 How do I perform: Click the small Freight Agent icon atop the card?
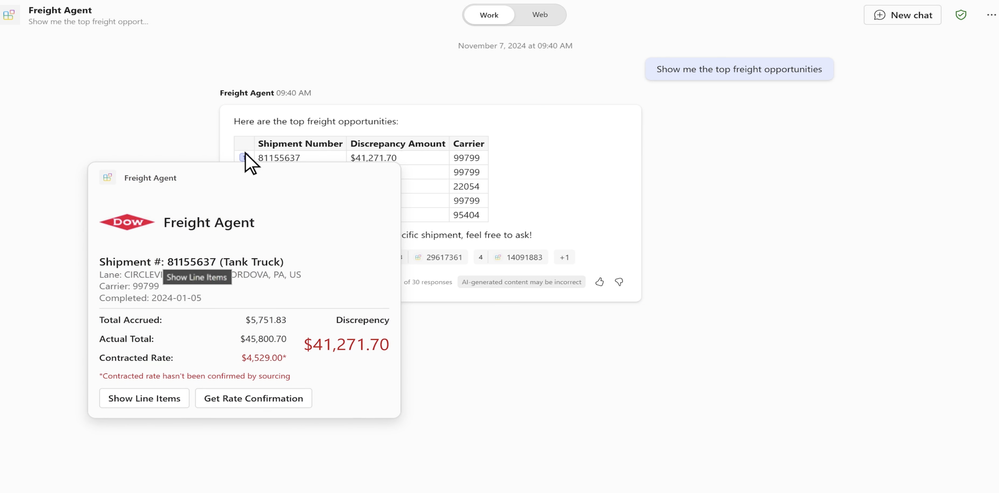[107, 178]
